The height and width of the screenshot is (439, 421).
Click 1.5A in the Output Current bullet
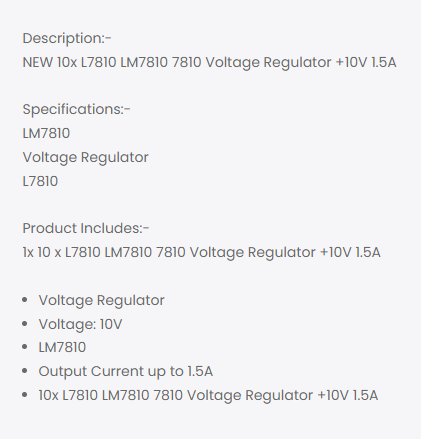[200, 371]
